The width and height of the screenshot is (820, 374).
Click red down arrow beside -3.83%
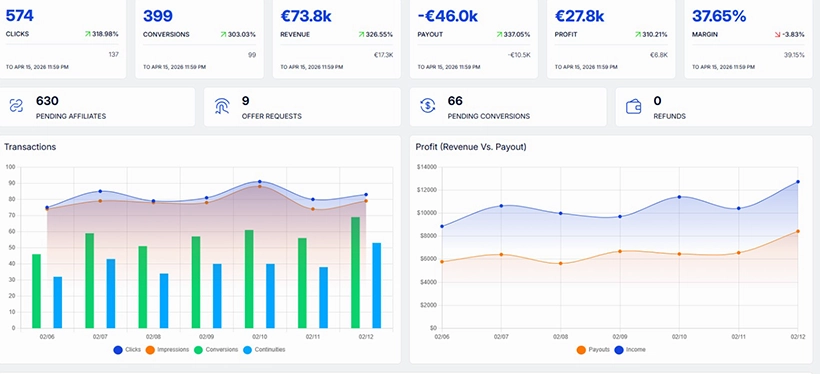pyautogui.click(x=777, y=35)
